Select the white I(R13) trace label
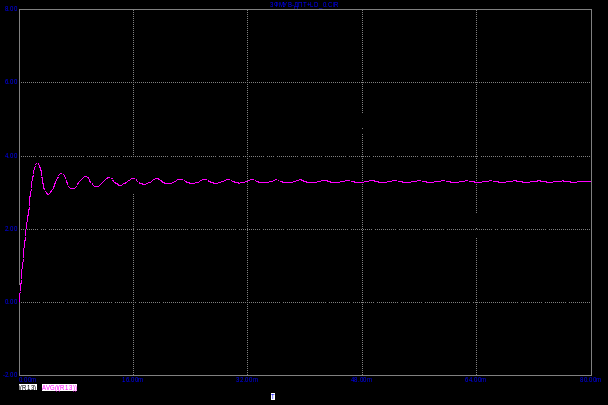The image size is (608, 405). click(28, 388)
